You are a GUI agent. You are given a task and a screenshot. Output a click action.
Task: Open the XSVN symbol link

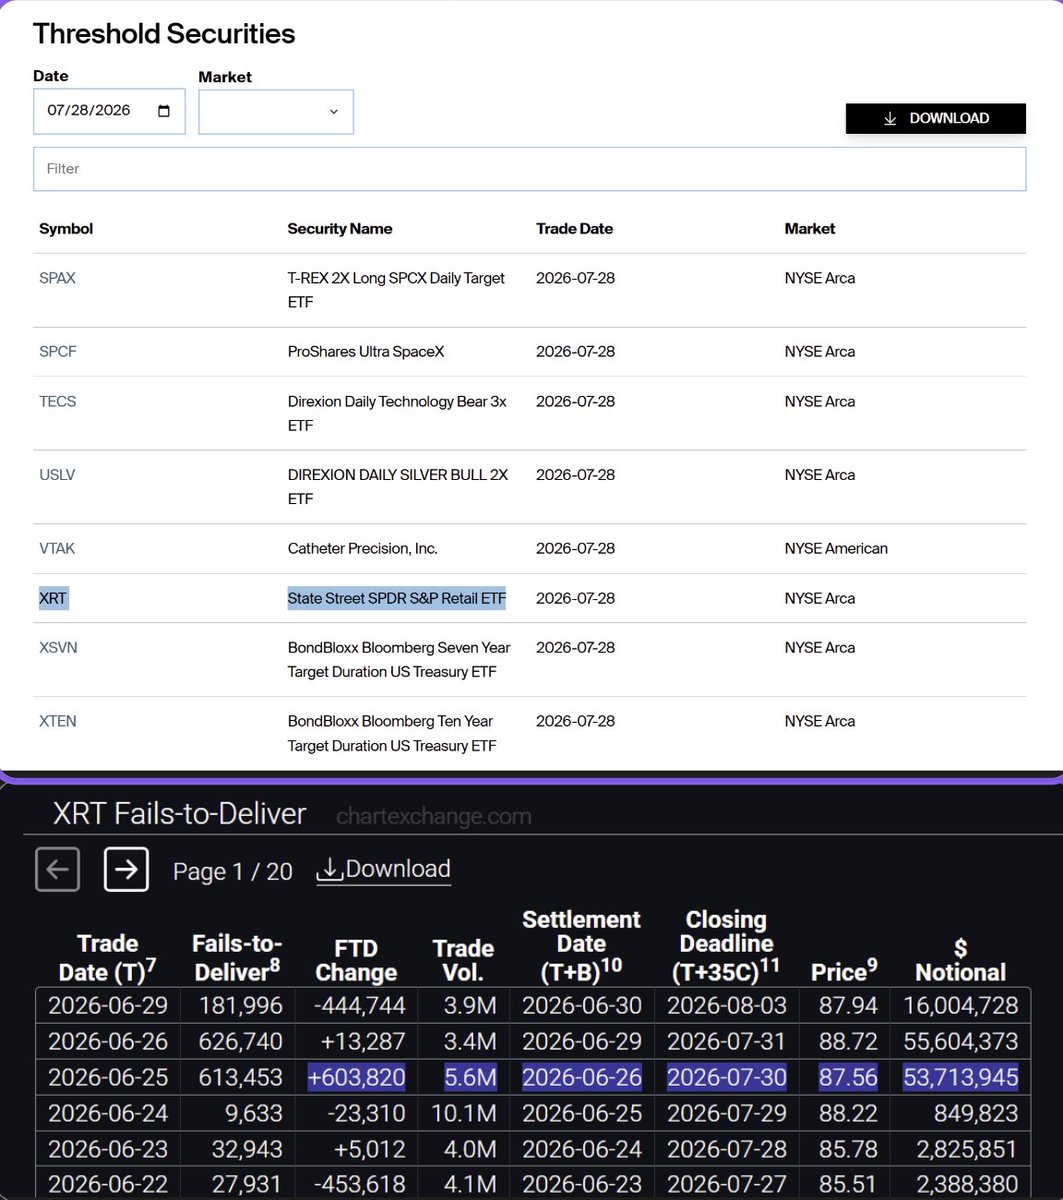[58, 647]
